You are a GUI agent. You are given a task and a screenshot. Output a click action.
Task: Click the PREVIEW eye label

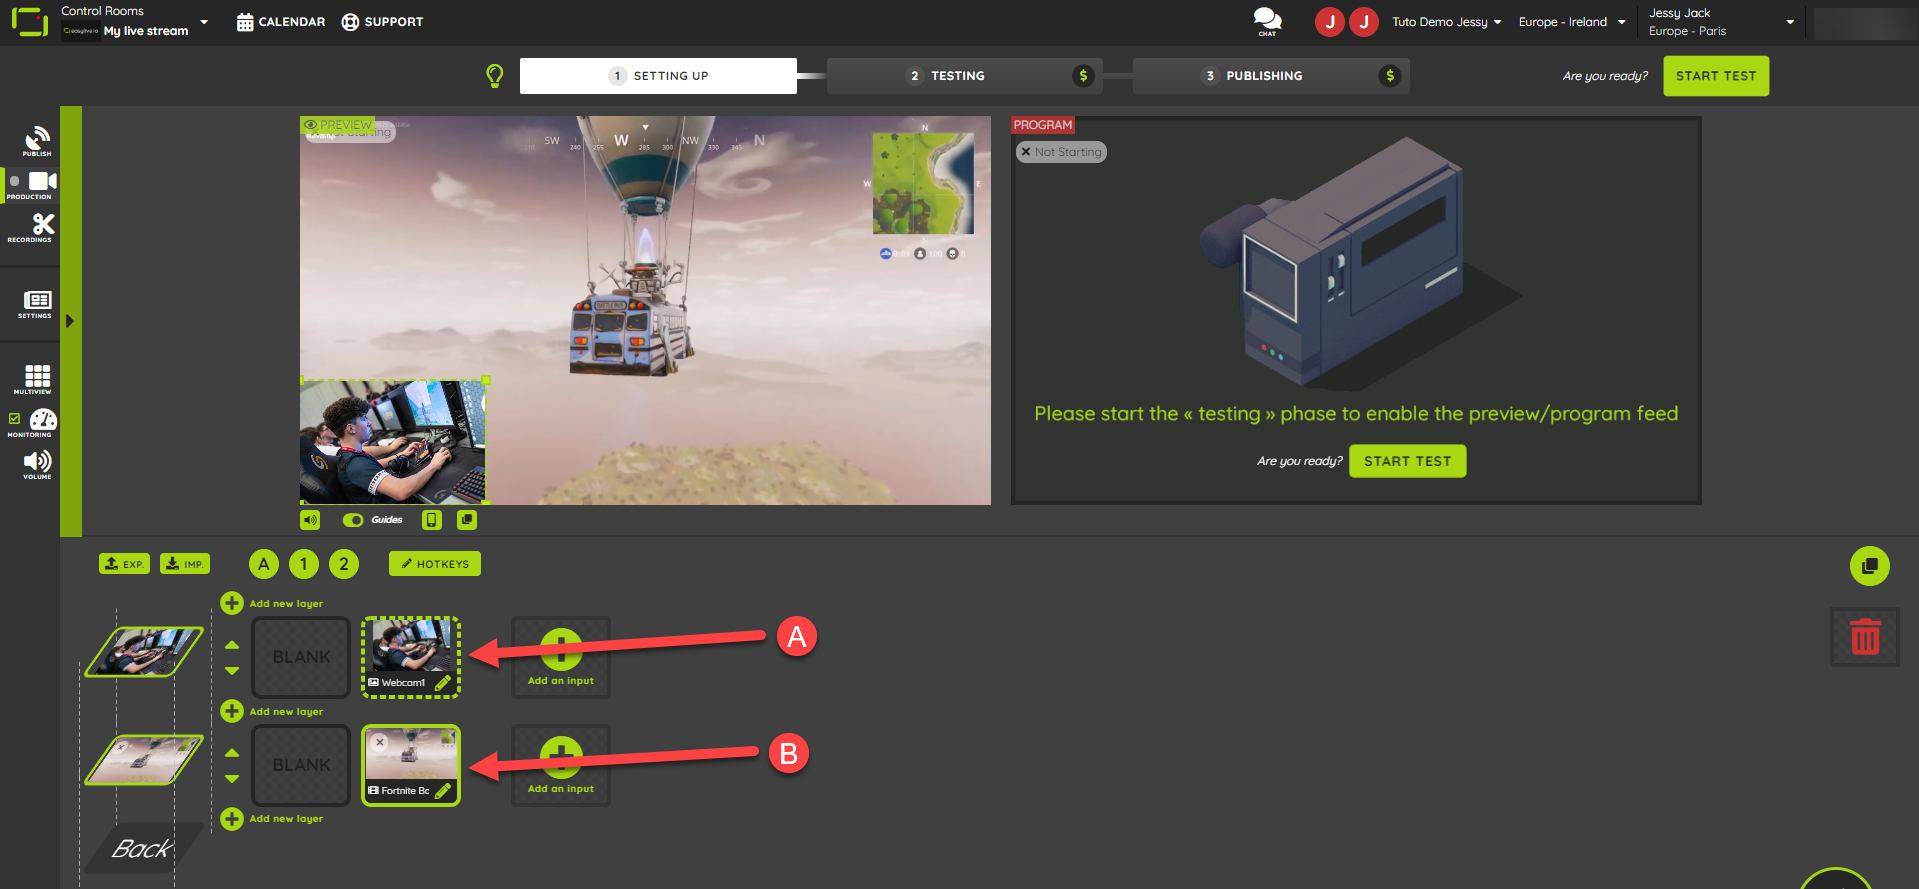point(338,124)
